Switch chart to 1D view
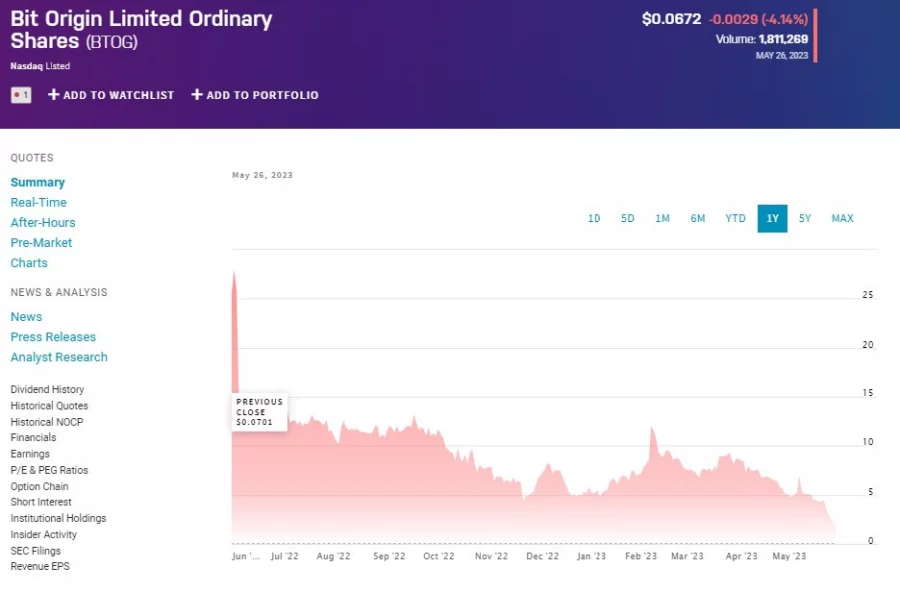Image resolution: width=900 pixels, height=592 pixels. click(594, 218)
